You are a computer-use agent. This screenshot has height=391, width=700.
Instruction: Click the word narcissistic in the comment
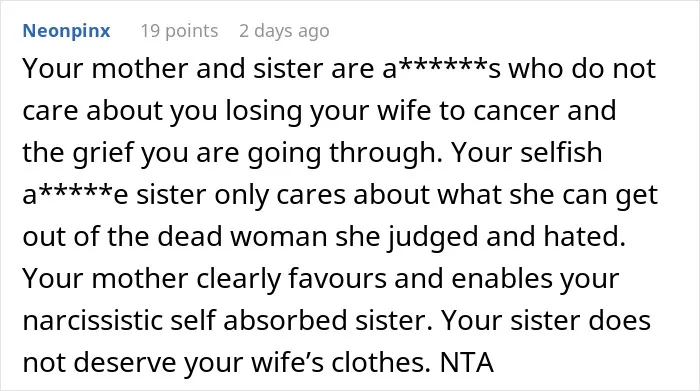[x=92, y=320]
